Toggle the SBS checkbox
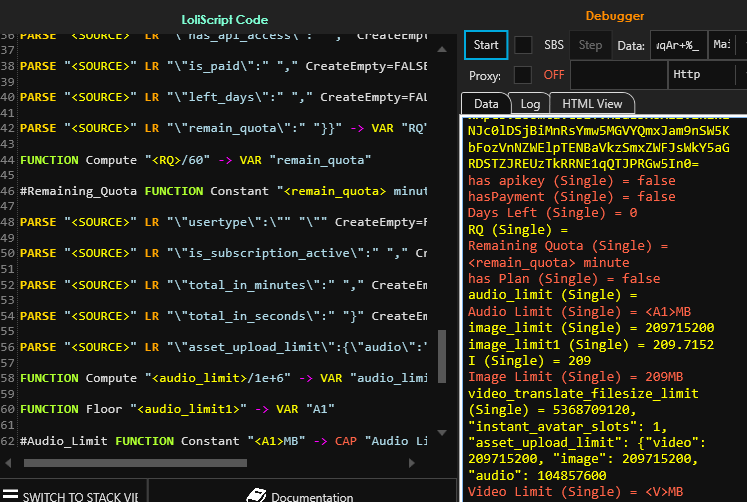747x502 pixels. pos(523,45)
